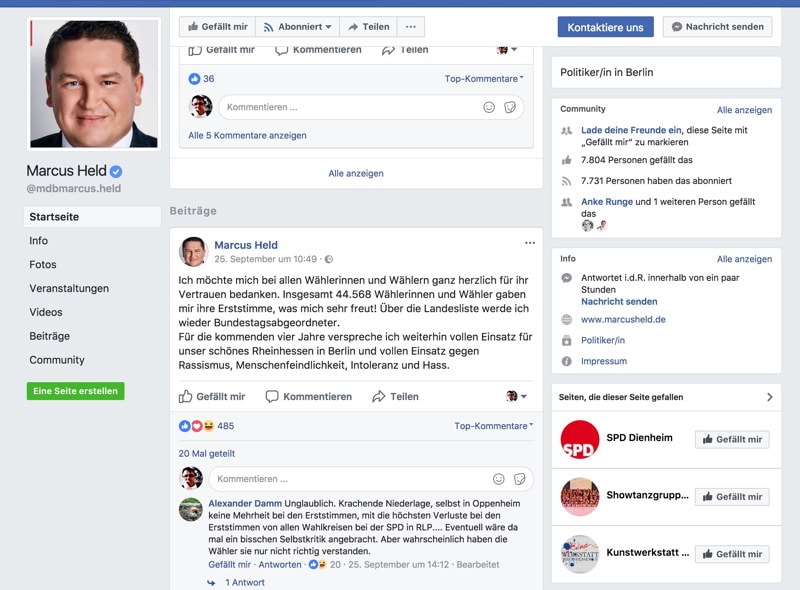800x590 pixels.
Task: Click the Kommentieren icon under the post
Action: (272, 397)
